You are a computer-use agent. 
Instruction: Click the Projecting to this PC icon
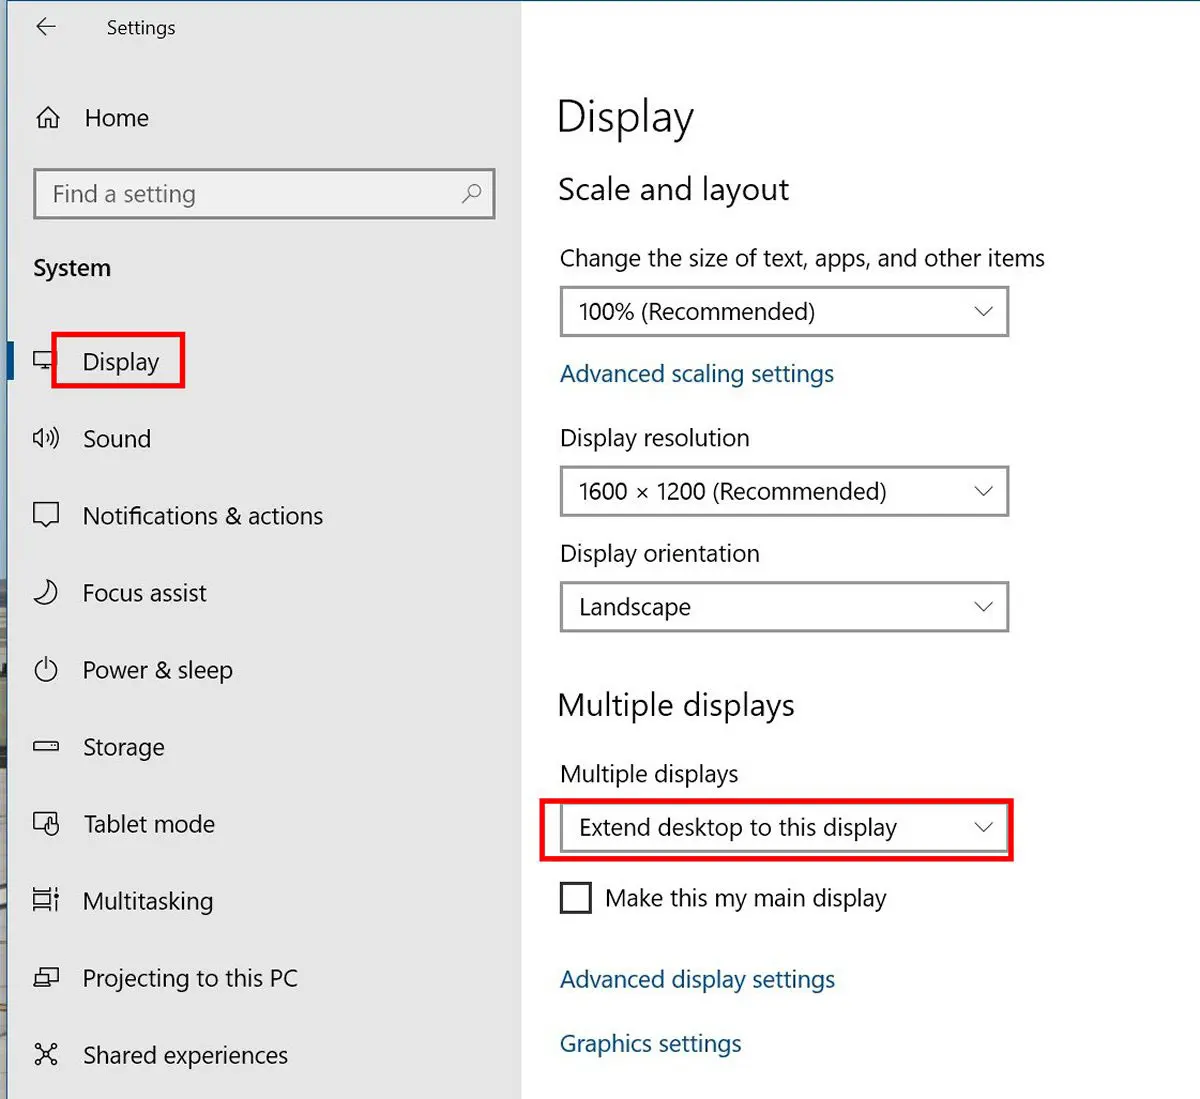[46, 977]
